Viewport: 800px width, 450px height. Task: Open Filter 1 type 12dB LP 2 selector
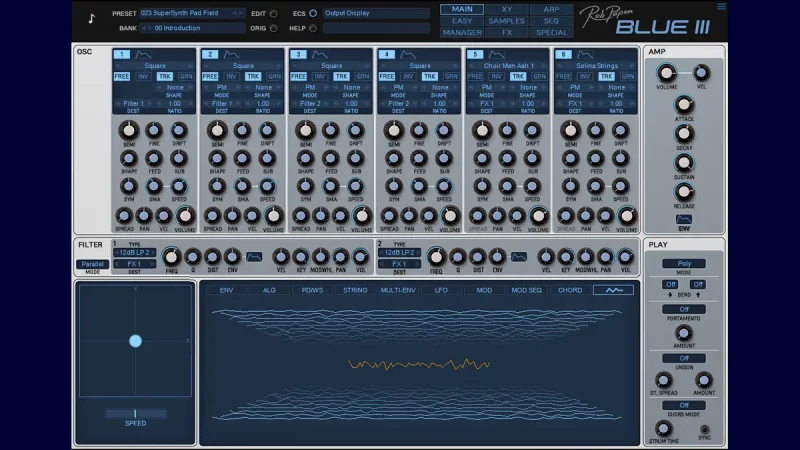tap(133, 253)
